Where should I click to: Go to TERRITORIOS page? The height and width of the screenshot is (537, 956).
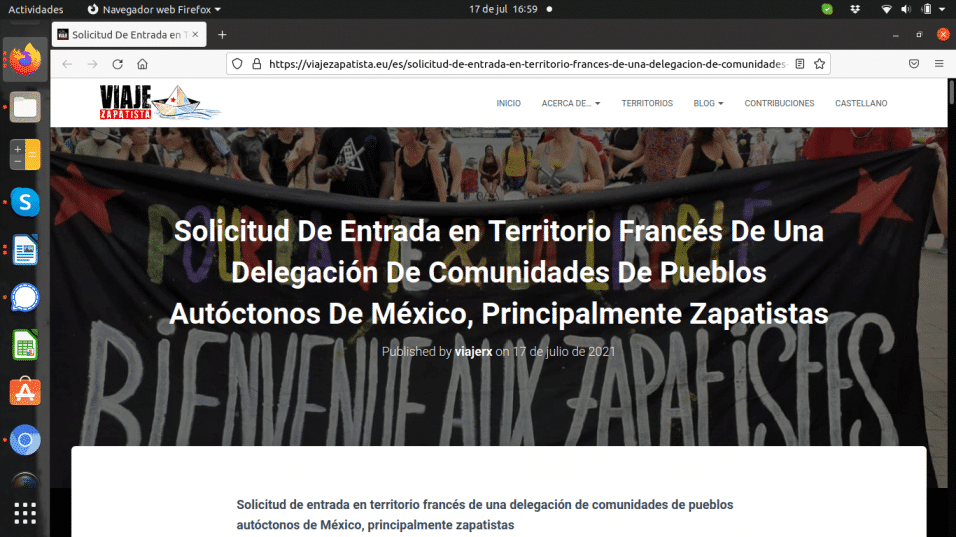pyautogui.click(x=647, y=104)
